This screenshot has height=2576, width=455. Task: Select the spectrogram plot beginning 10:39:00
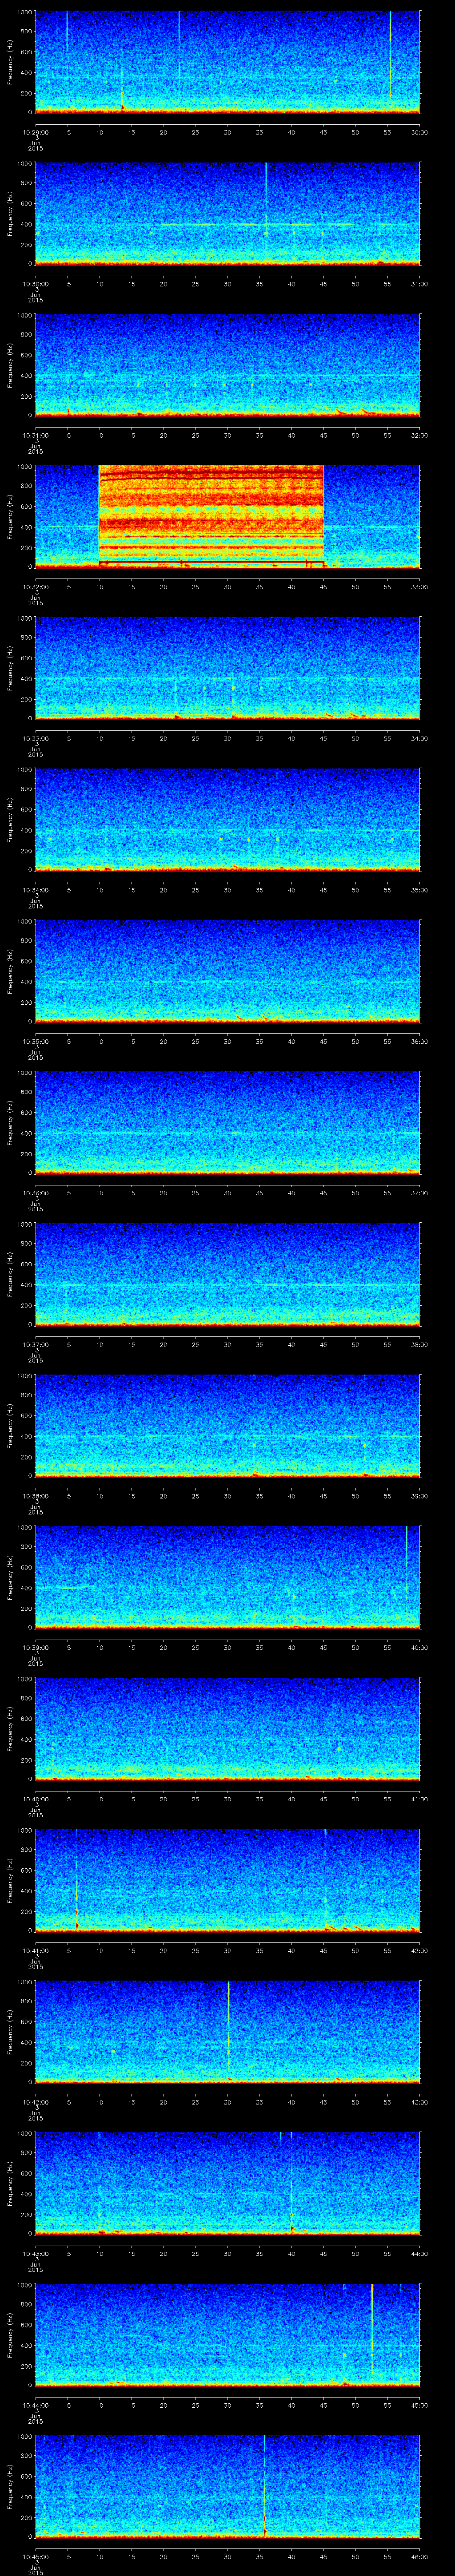click(x=227, y=1577)
